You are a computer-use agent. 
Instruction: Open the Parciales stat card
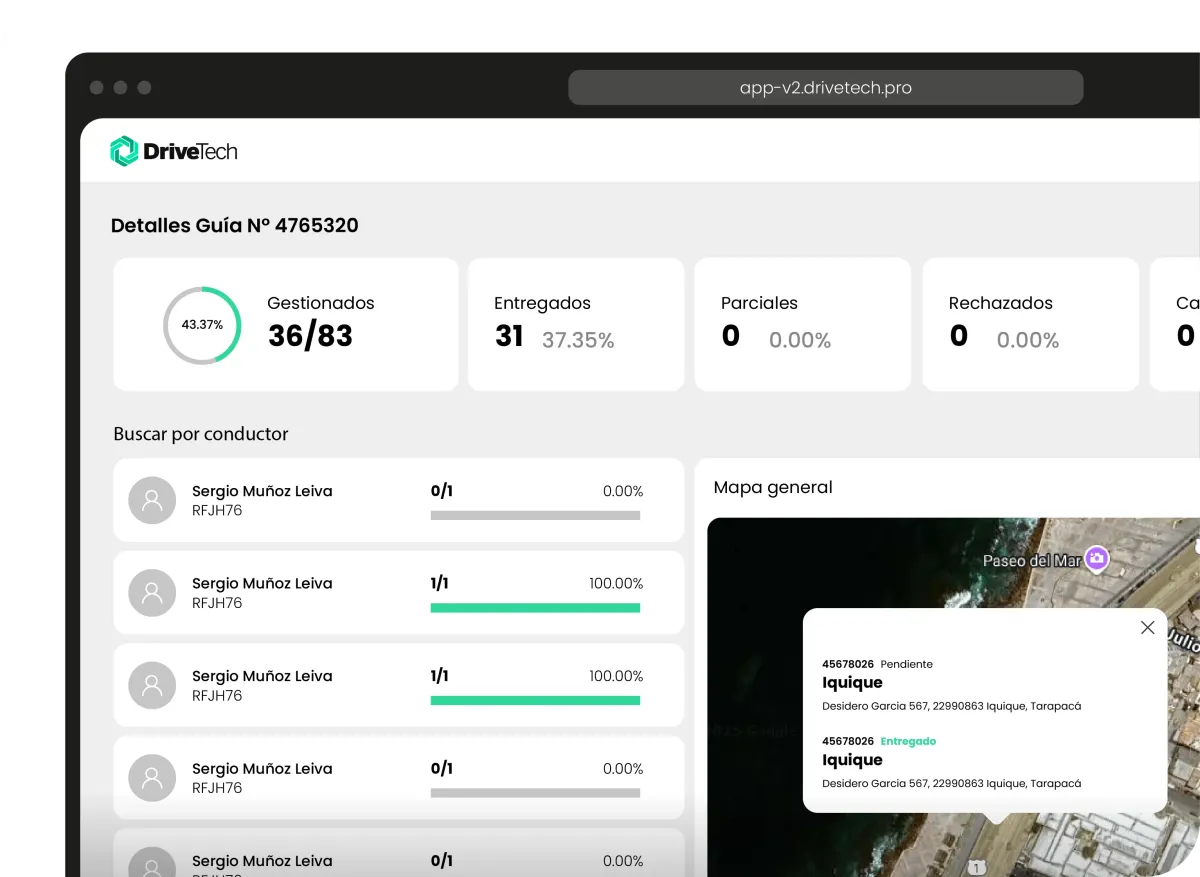tap(802, 324)
